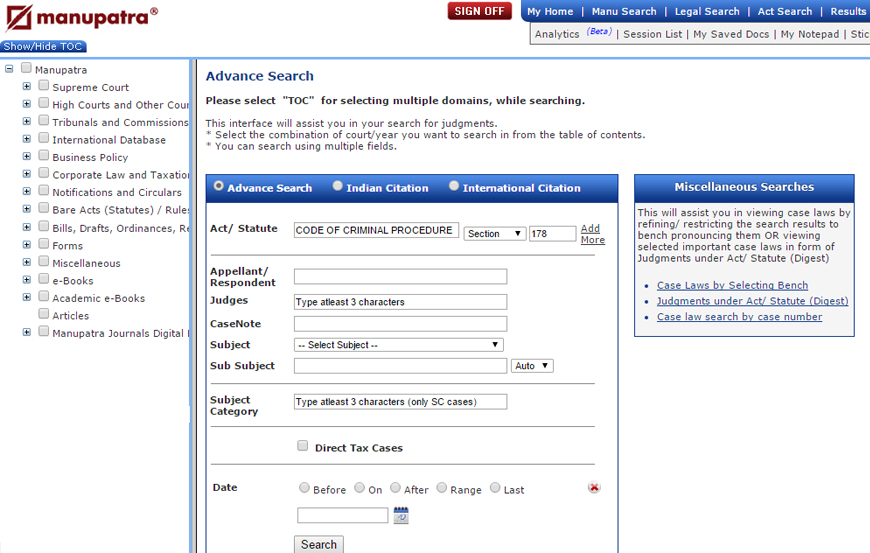Viewport: 870px width, 553px height.
Task: Open the Act Search menu
Action: pos(785,12)
